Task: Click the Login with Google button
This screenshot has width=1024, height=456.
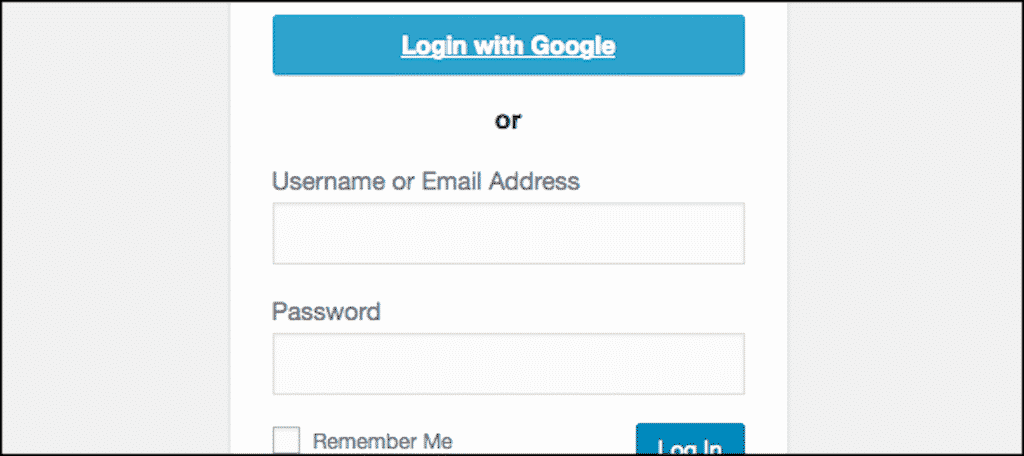Action: pos(508,45)
